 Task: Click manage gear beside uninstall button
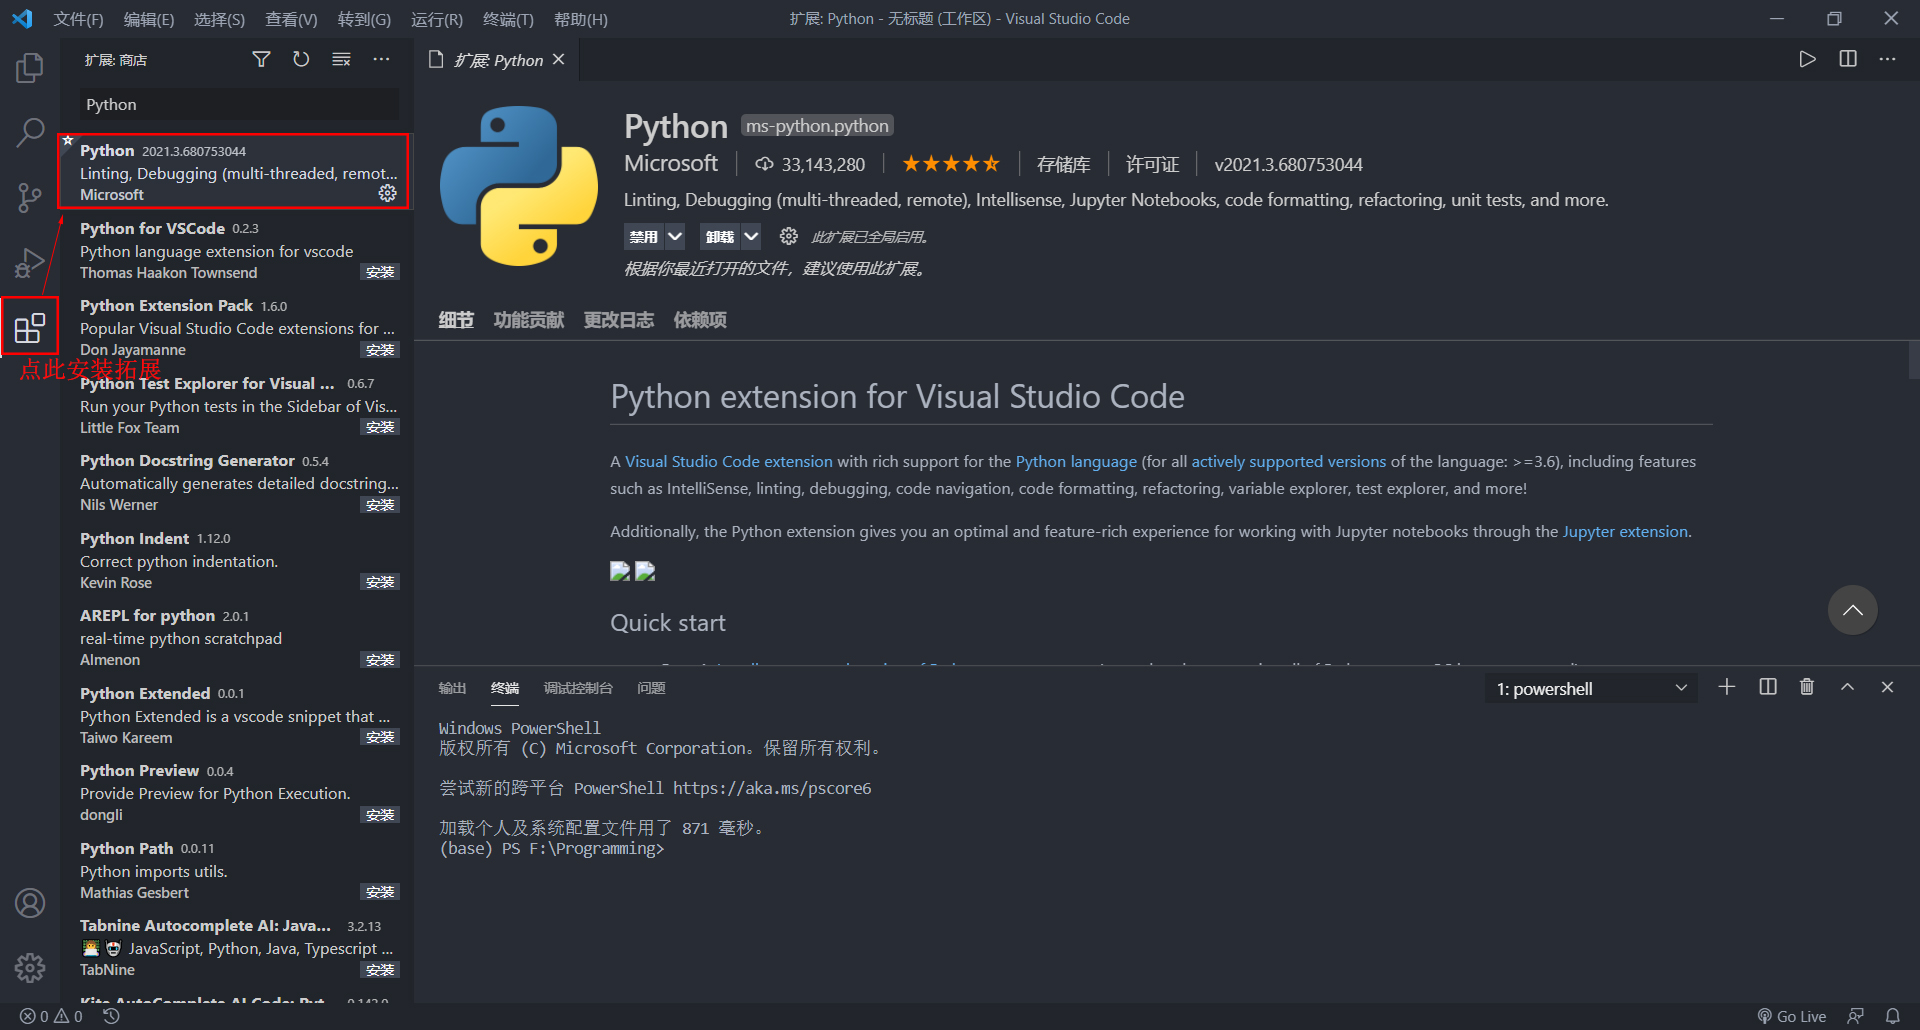coord(789,236)
